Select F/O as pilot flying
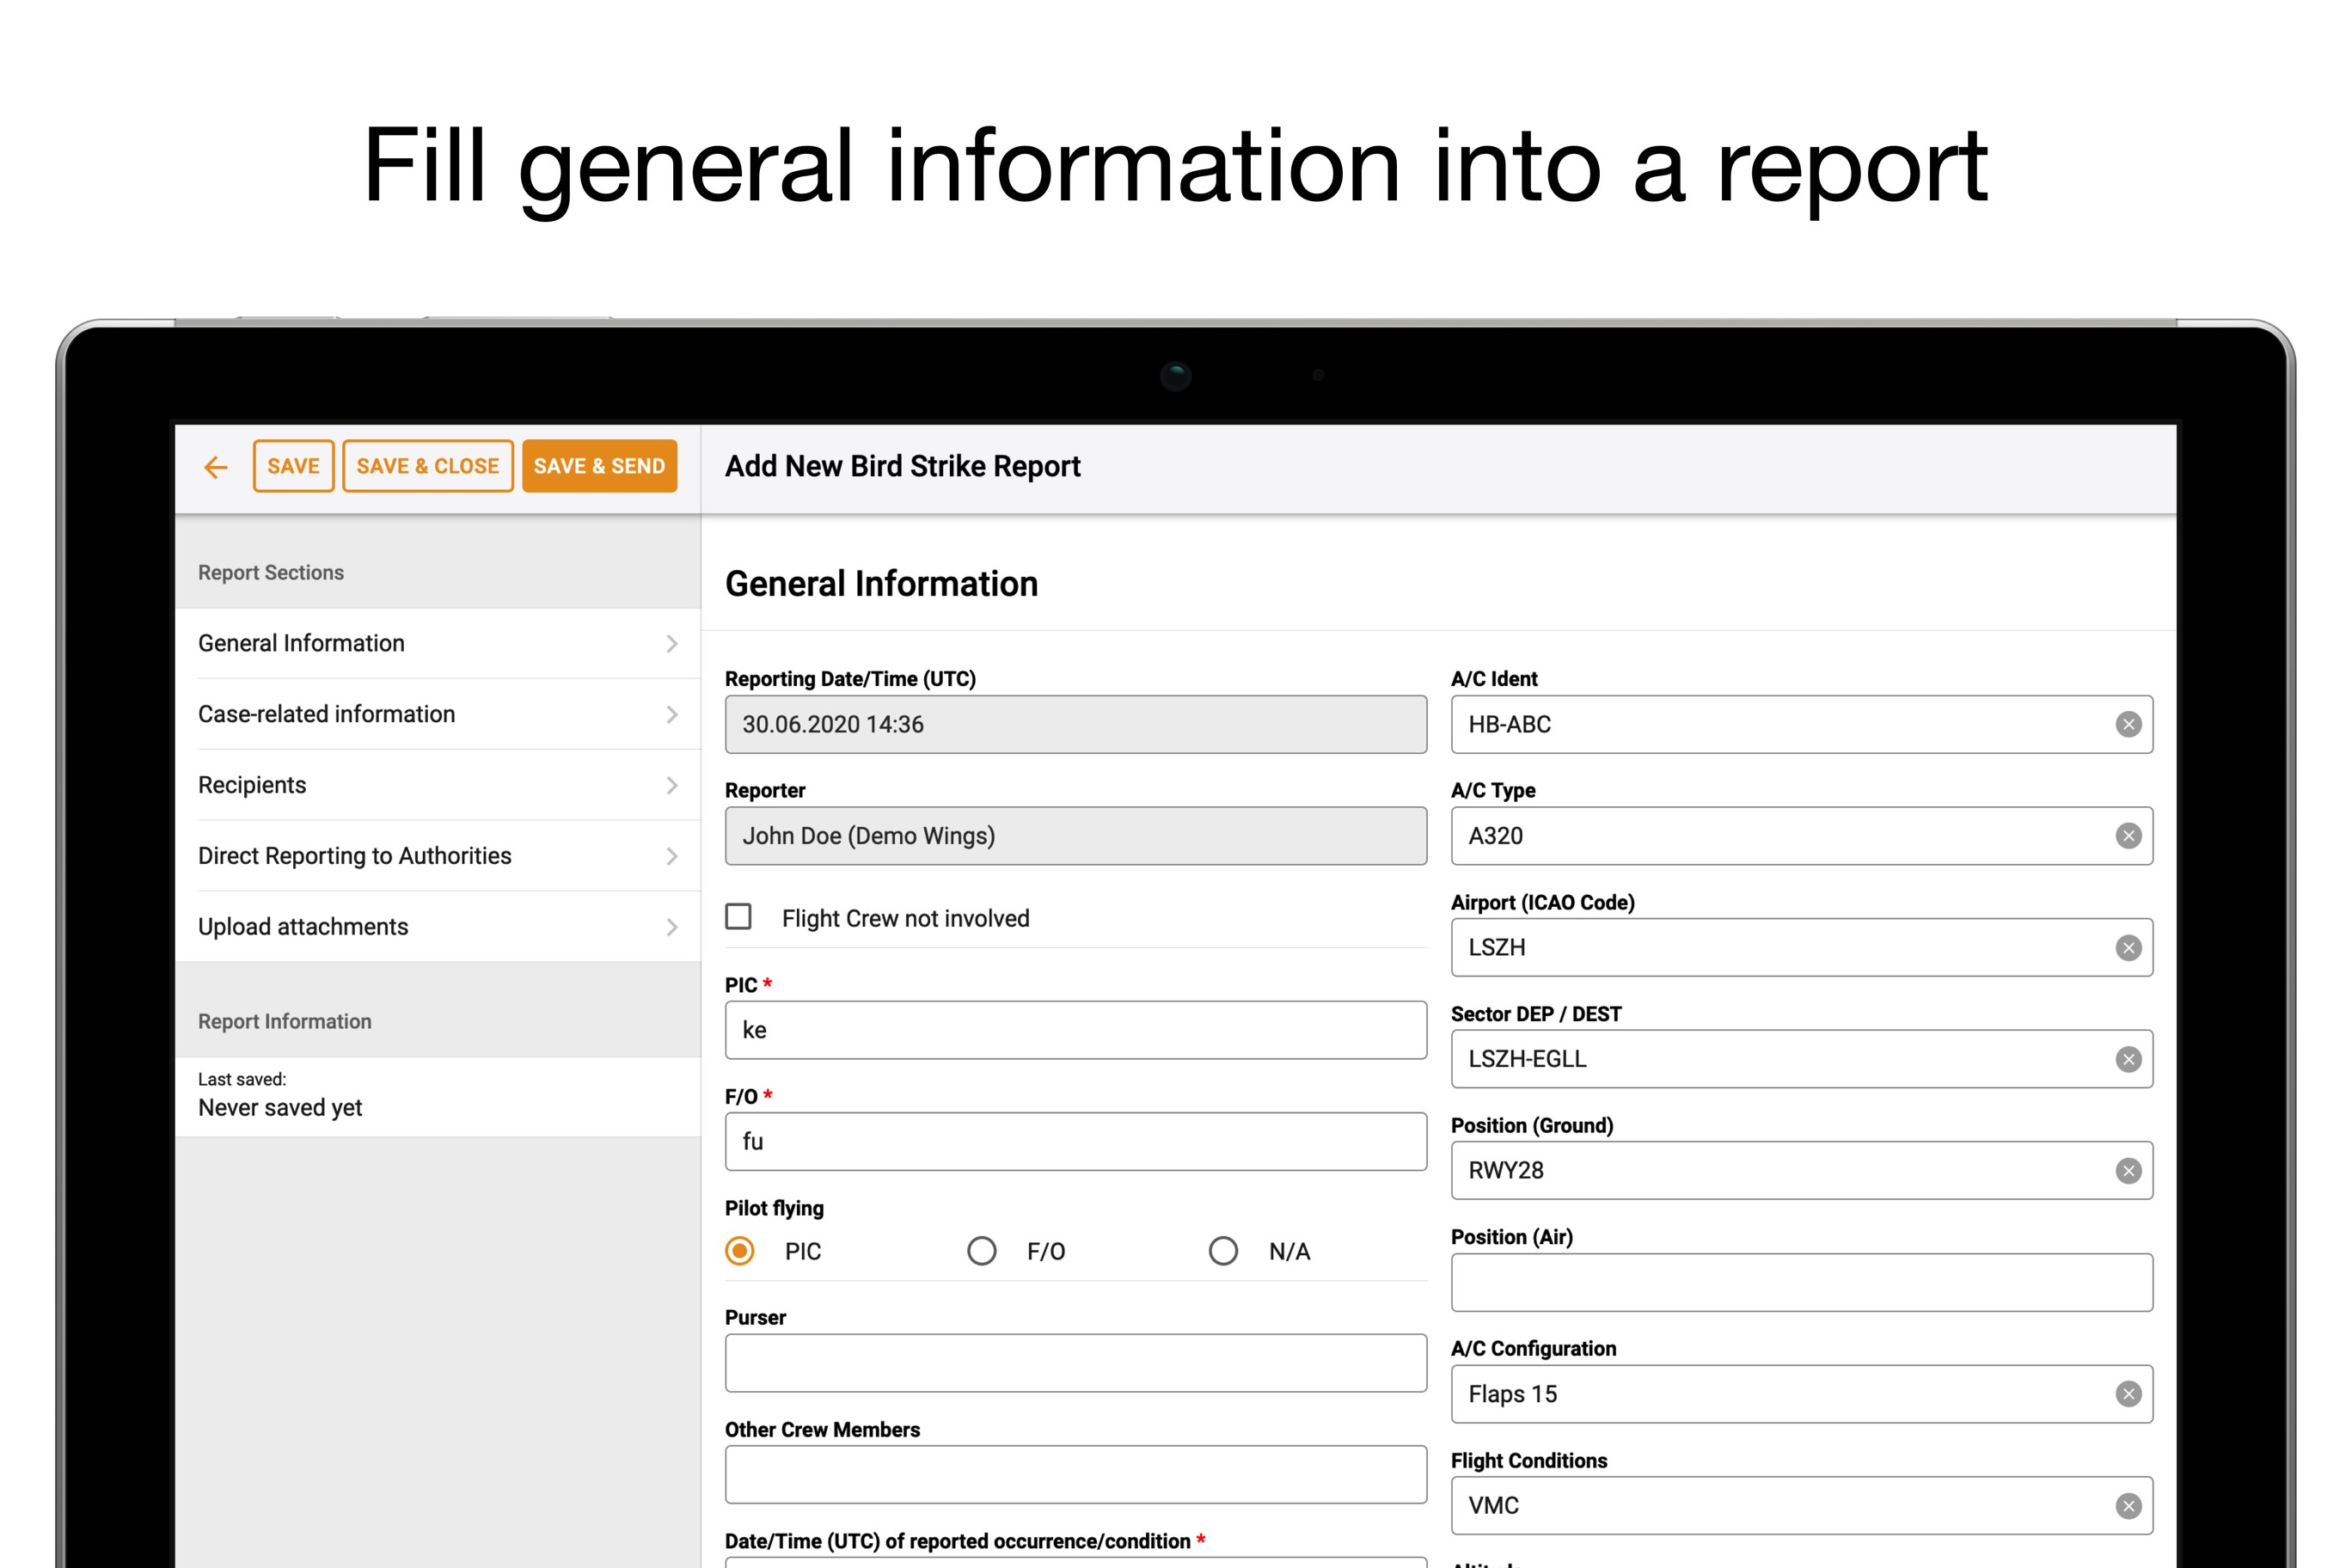 981,1251
